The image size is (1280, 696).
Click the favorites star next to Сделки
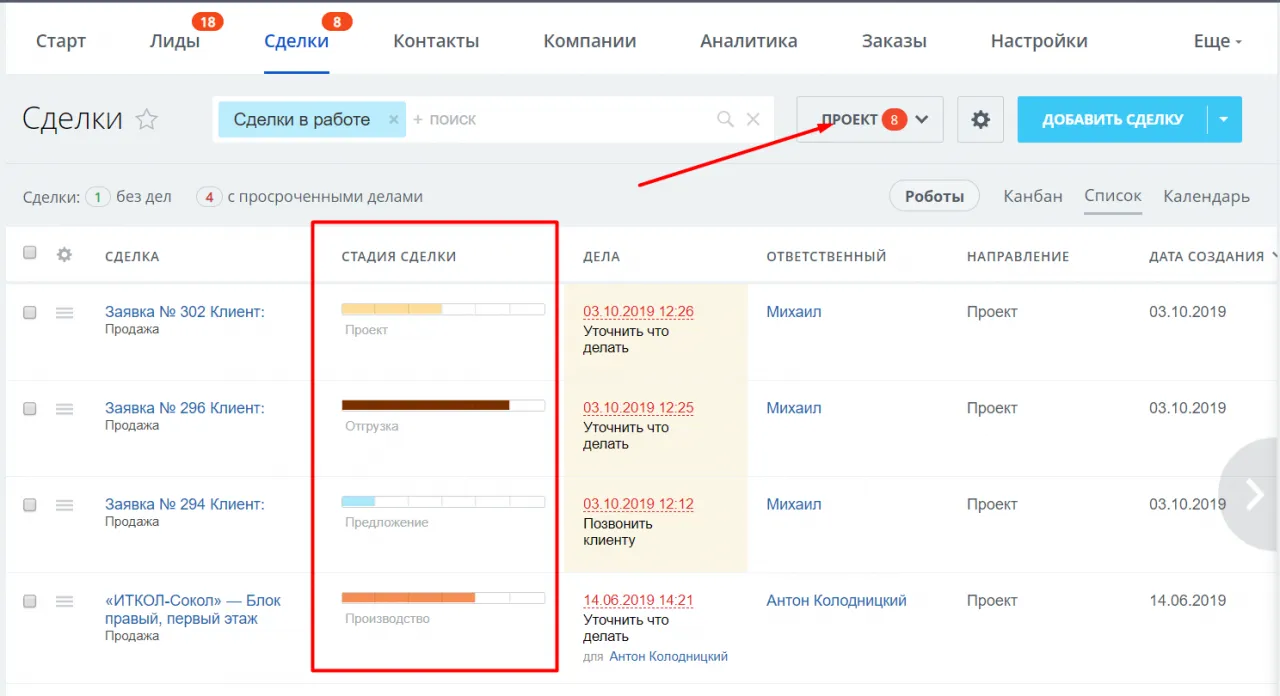147,120
